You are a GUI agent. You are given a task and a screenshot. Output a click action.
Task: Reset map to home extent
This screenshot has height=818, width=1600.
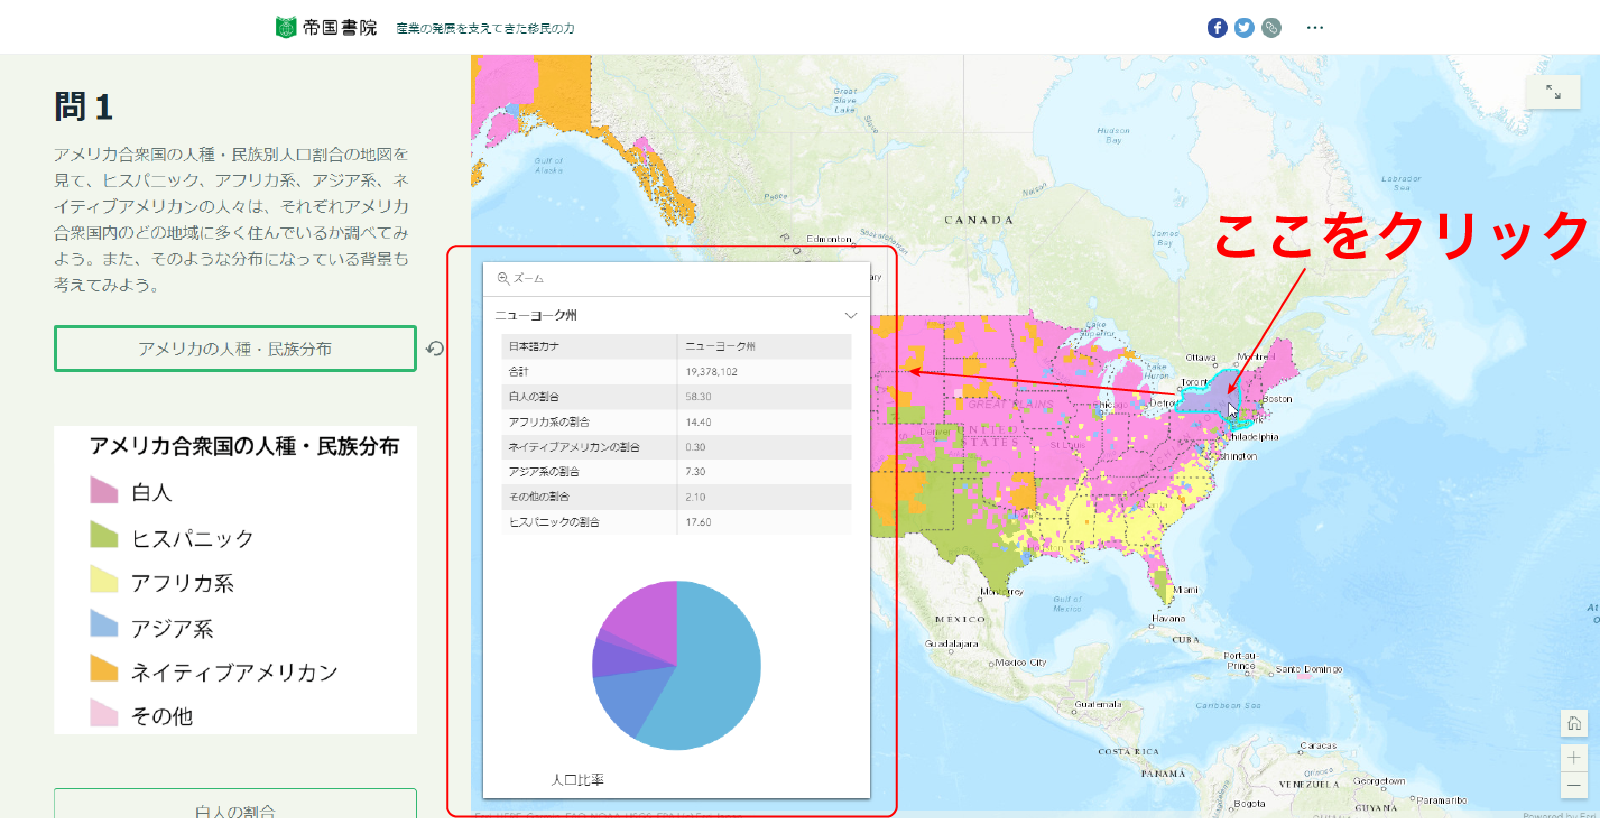tap(1574, 723)
